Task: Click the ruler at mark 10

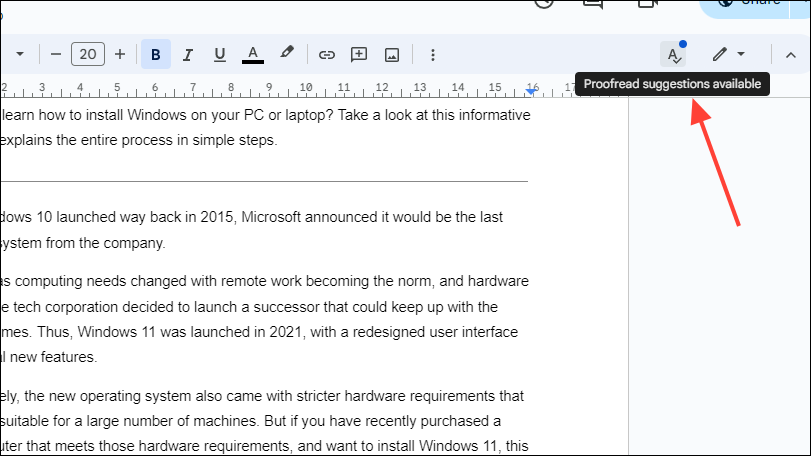Action: [x=306, y=88]
